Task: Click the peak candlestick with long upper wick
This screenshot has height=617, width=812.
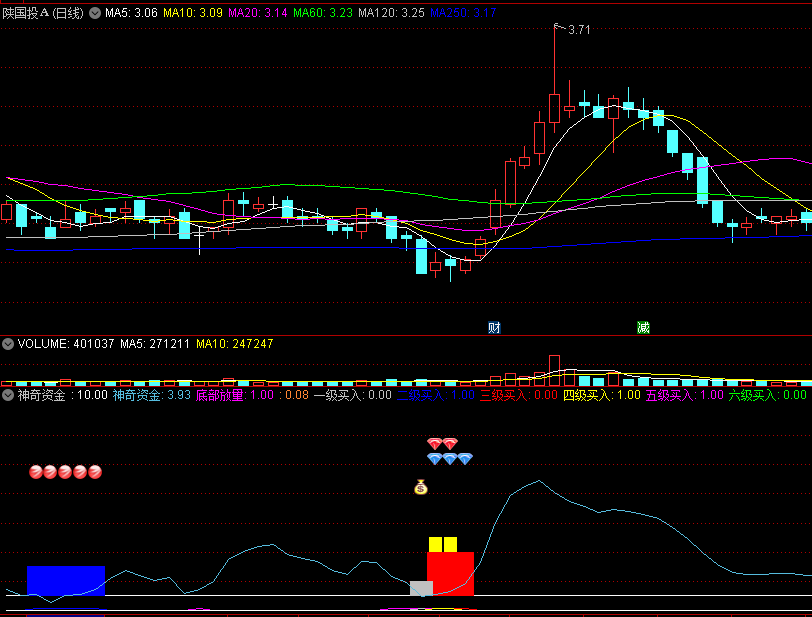Action: [555, 78]
